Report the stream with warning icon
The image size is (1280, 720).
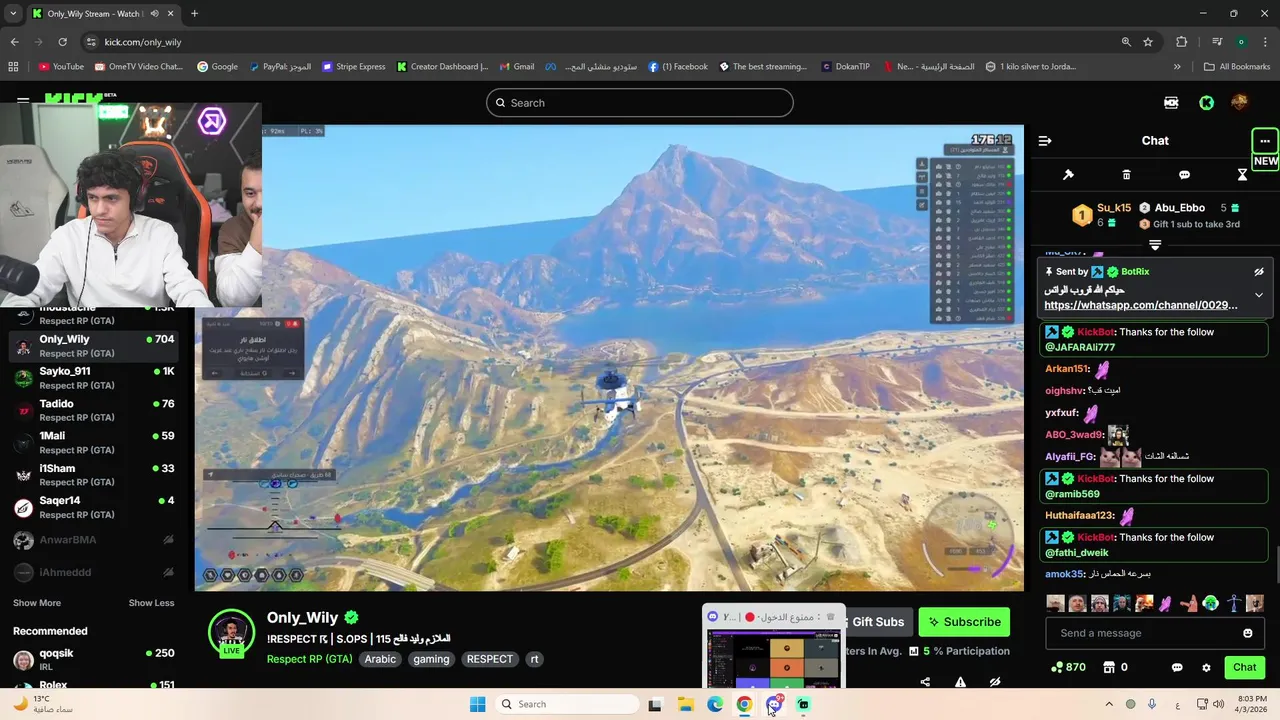[x=960, y=682]
